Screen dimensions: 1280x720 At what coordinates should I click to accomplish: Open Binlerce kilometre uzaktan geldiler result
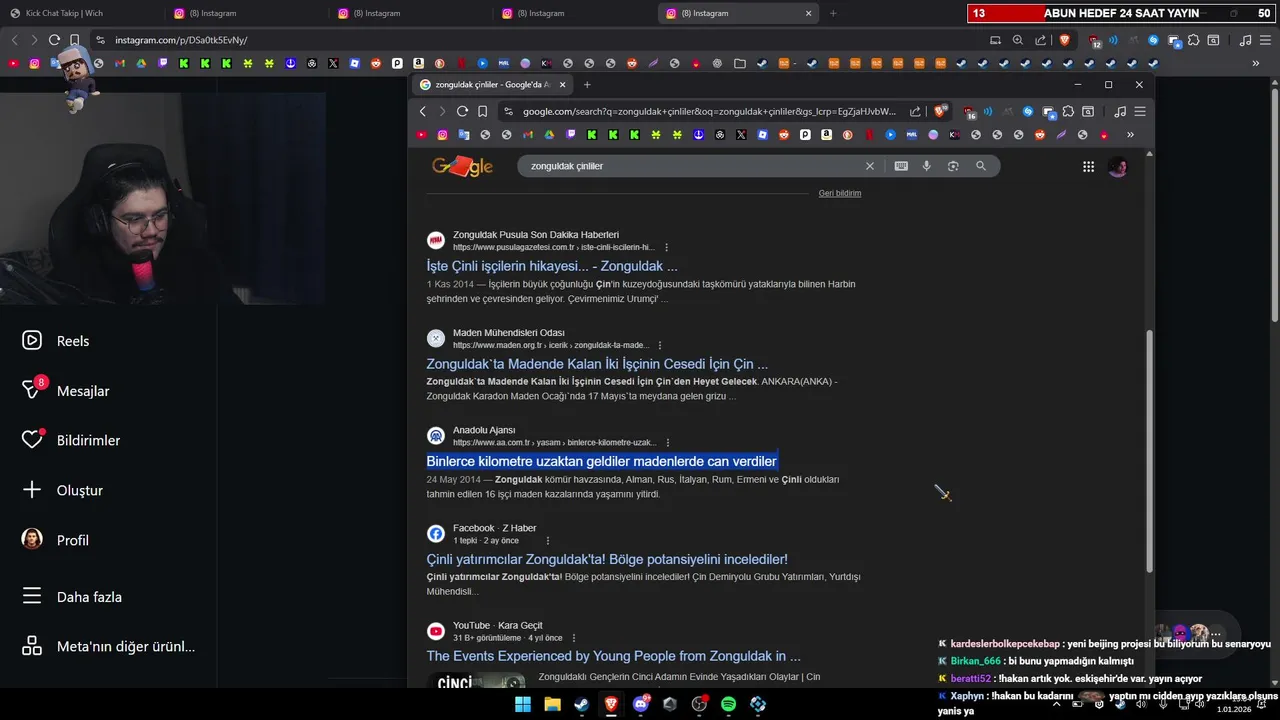click(x=601, y=461)
